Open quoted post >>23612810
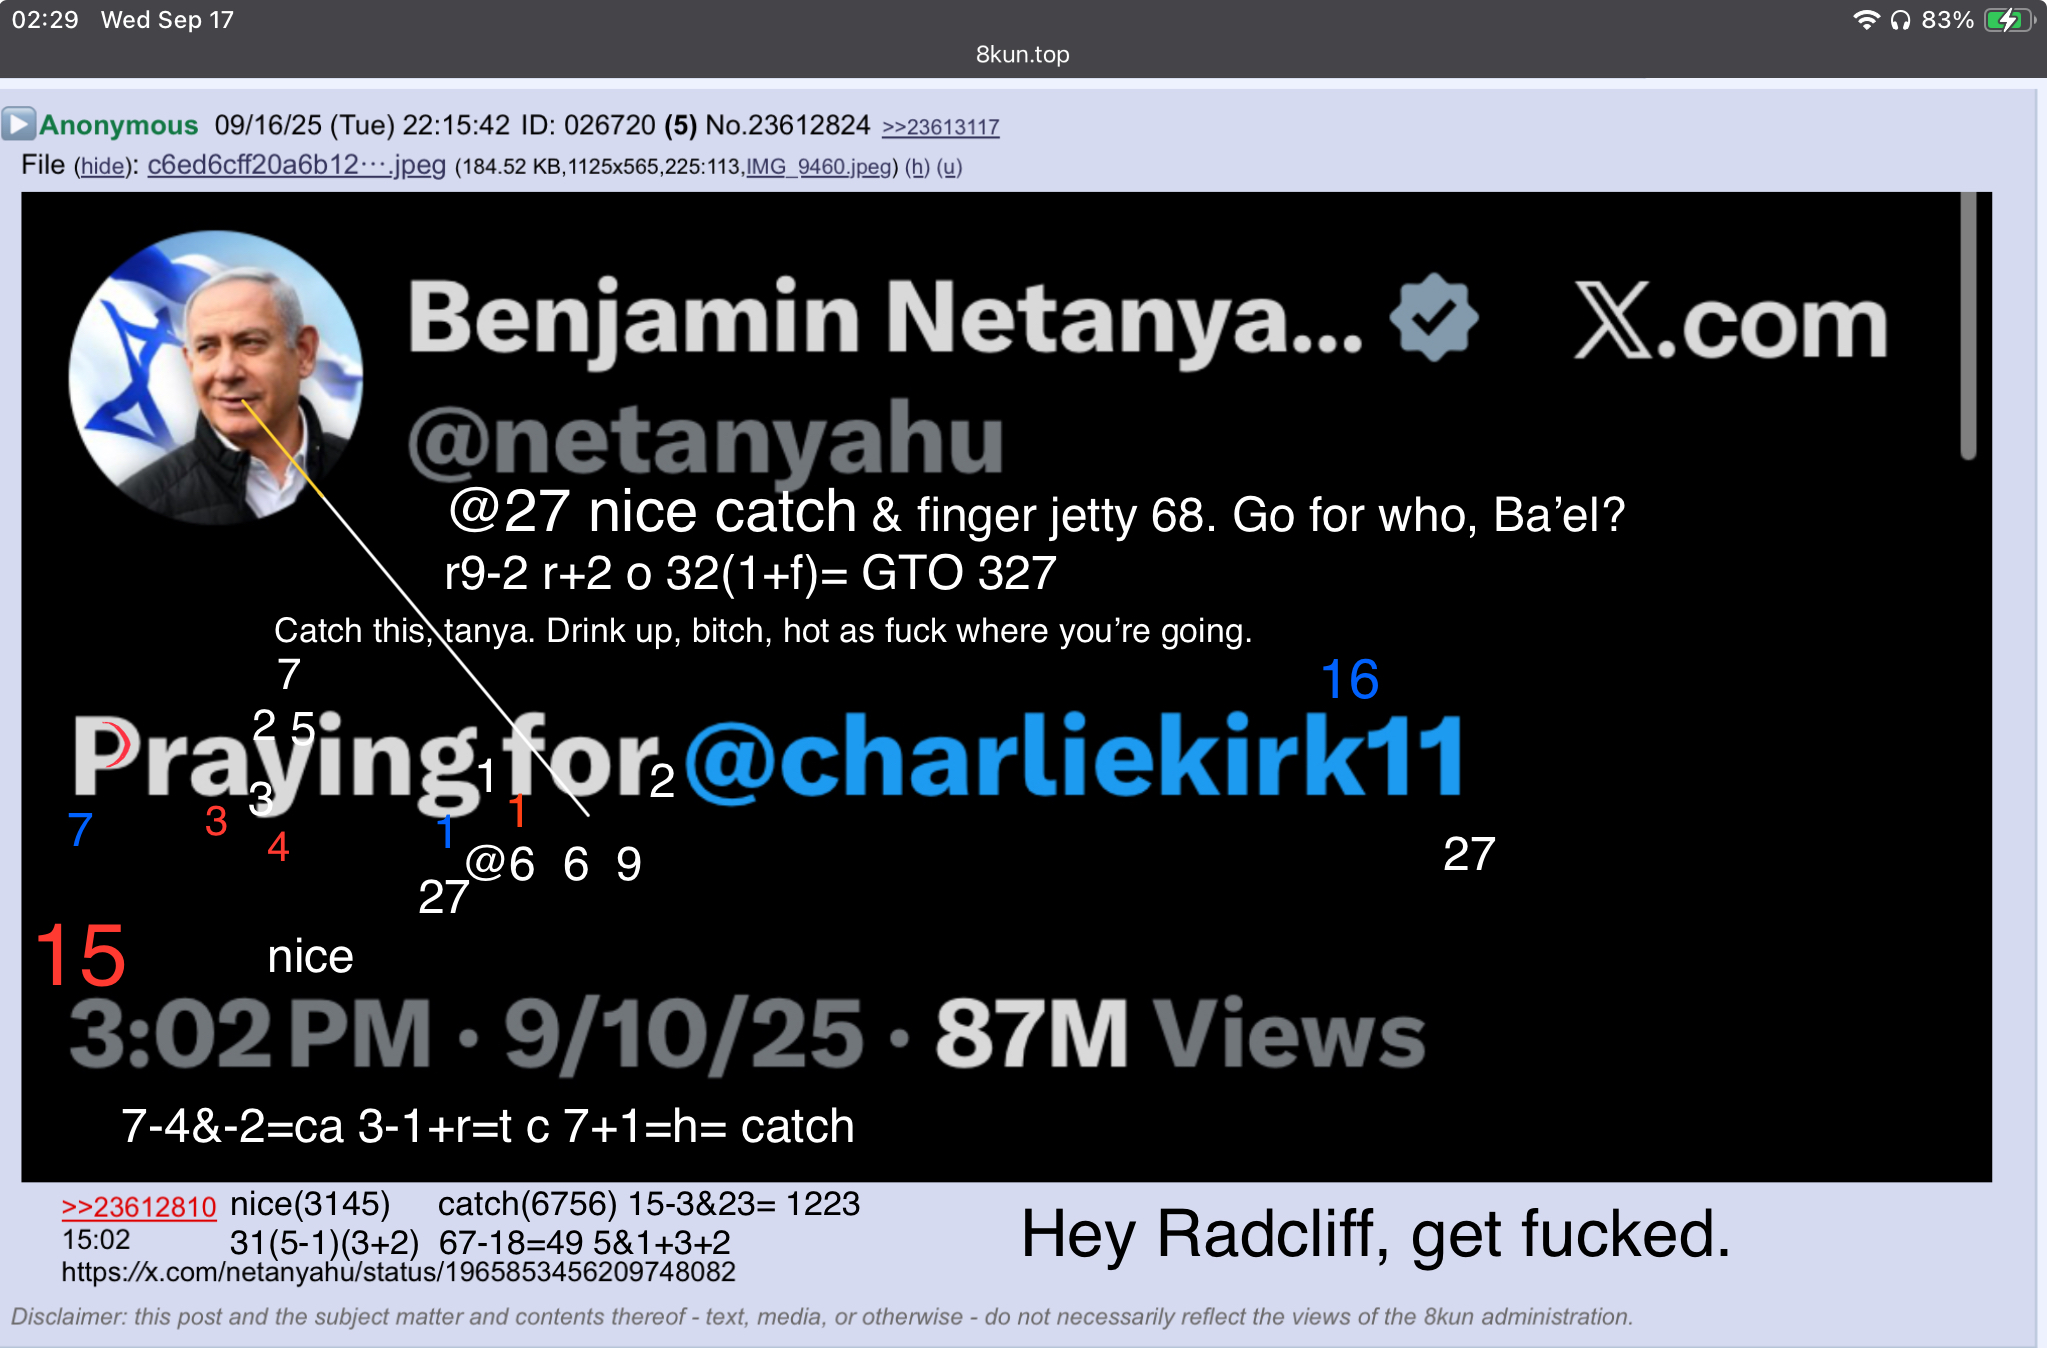2047x1348 pixels. coord(139,1207)
